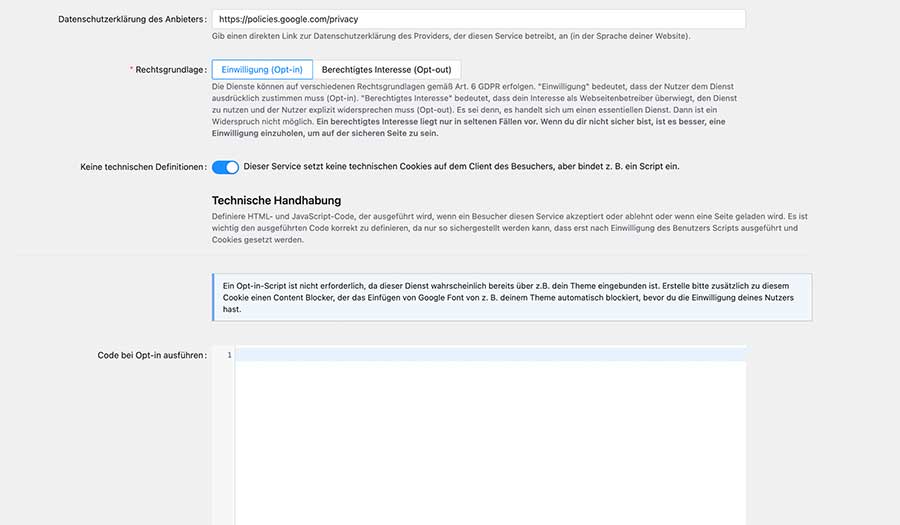Click the blue Opt-in-Script info notice box
The height and width of the screenshot is (525, 900).
(x=512, y=297)
